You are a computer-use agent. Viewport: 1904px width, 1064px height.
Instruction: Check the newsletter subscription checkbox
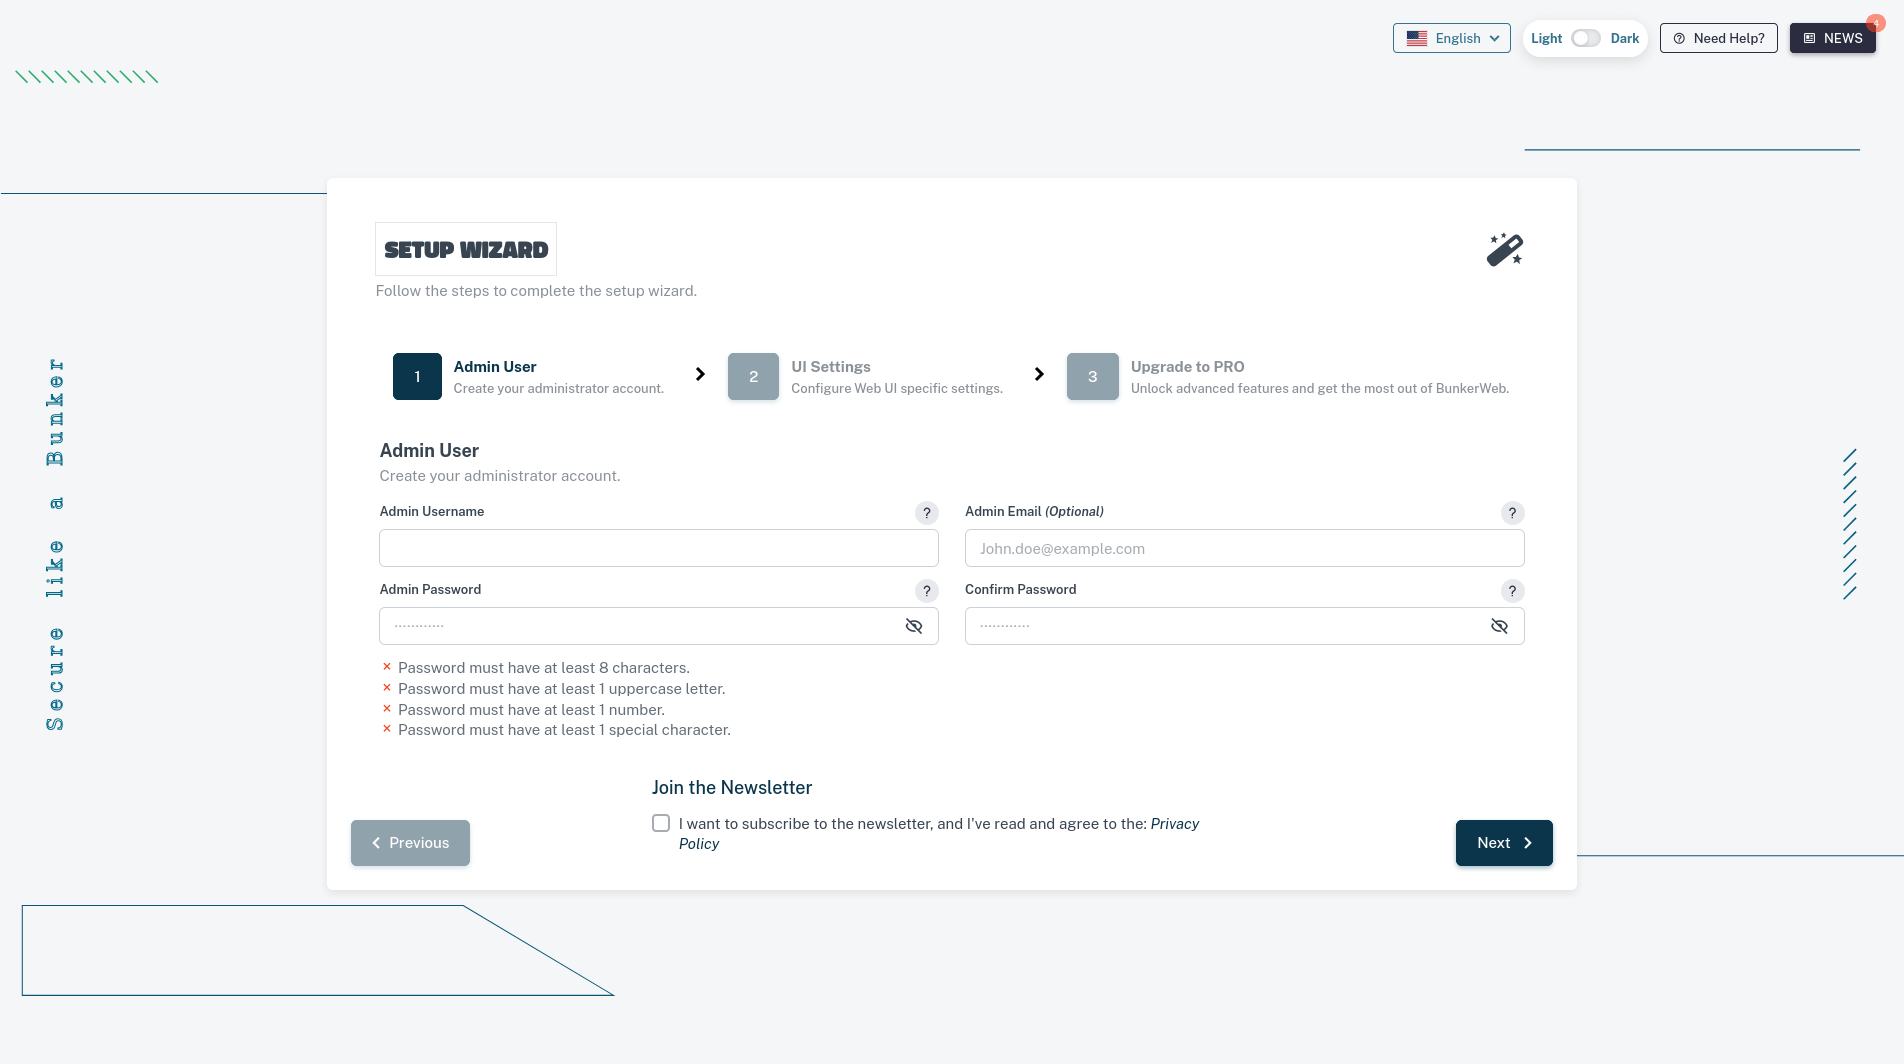tap(661, 823)
